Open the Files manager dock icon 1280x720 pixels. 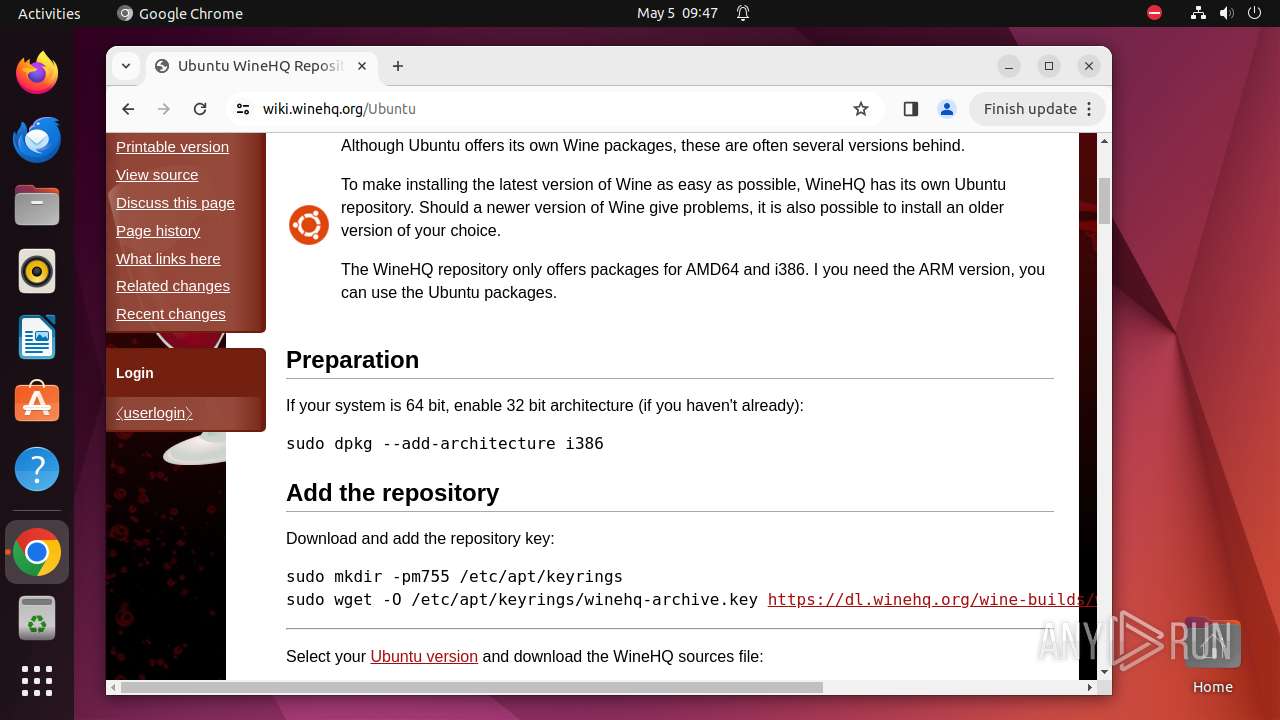[37, 205]
